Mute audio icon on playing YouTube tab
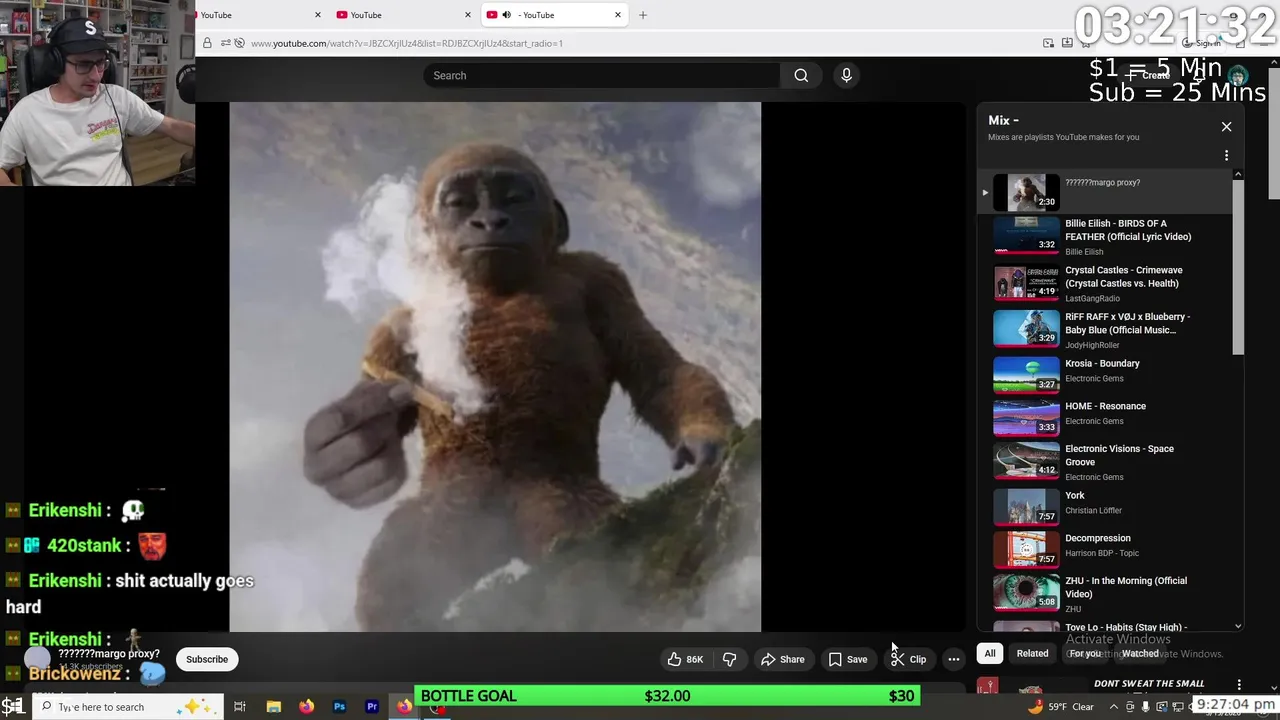 tap(506, 15)
